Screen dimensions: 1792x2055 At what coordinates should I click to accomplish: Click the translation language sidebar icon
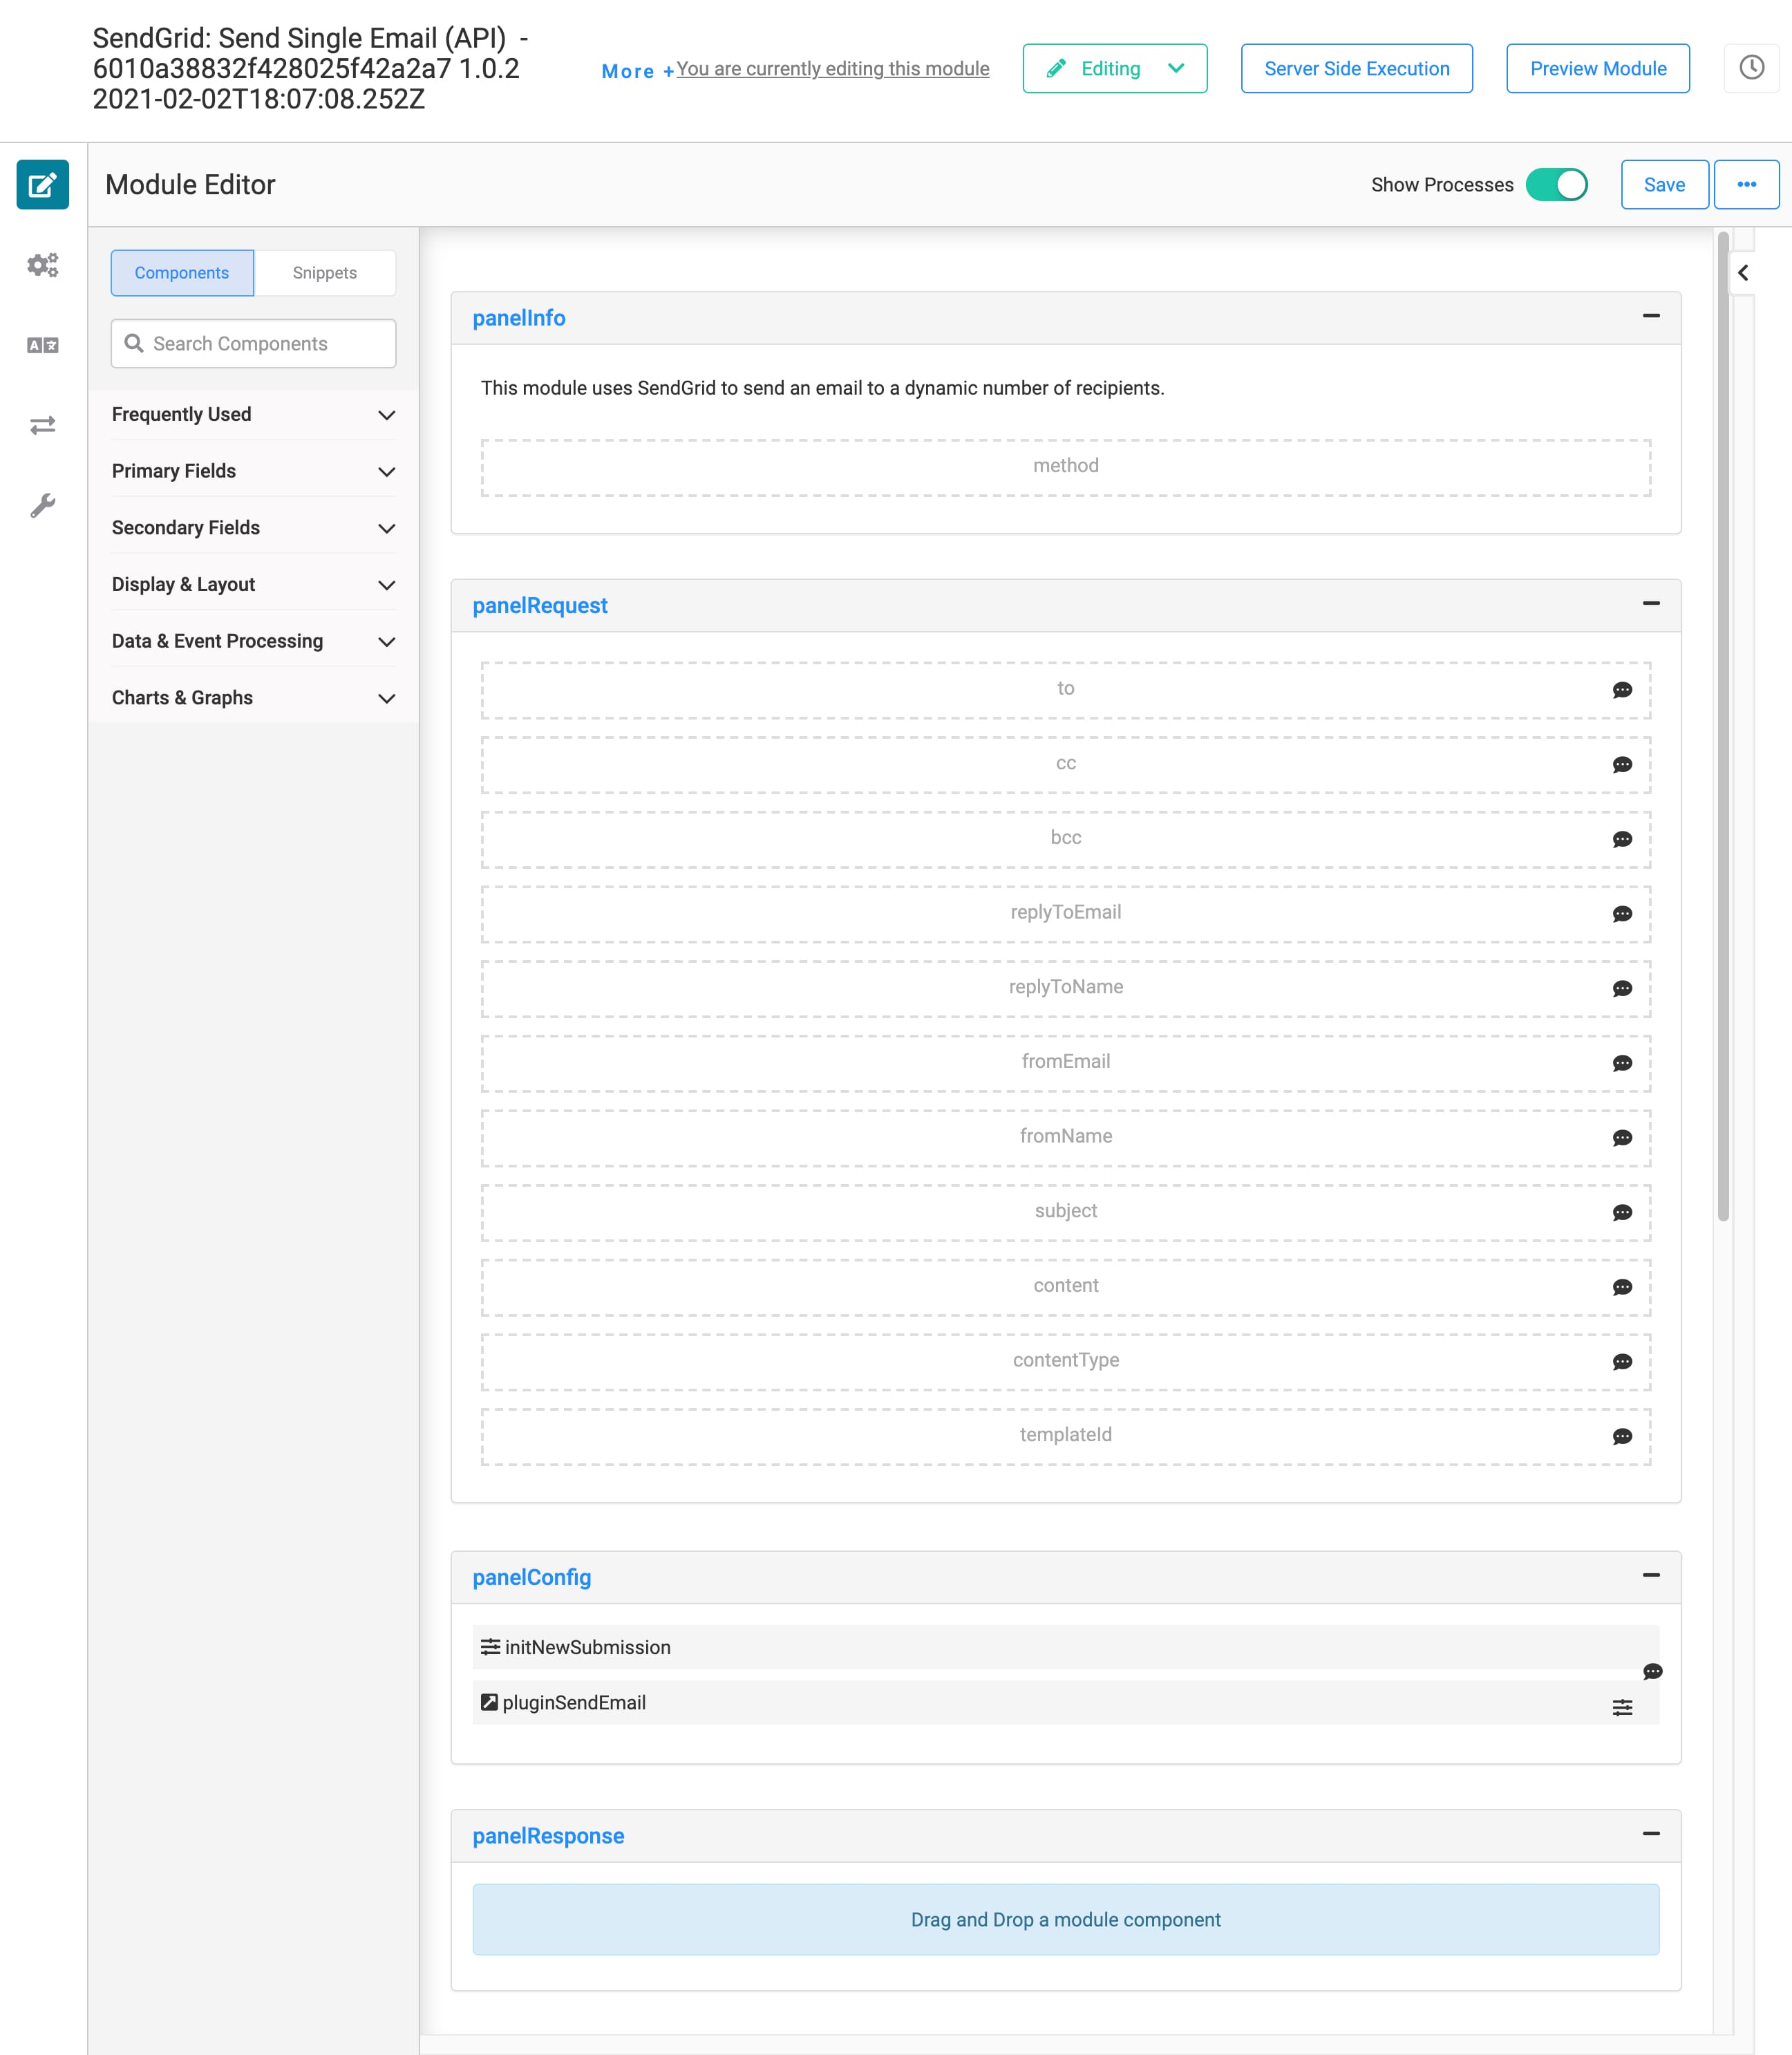[43, 345]
